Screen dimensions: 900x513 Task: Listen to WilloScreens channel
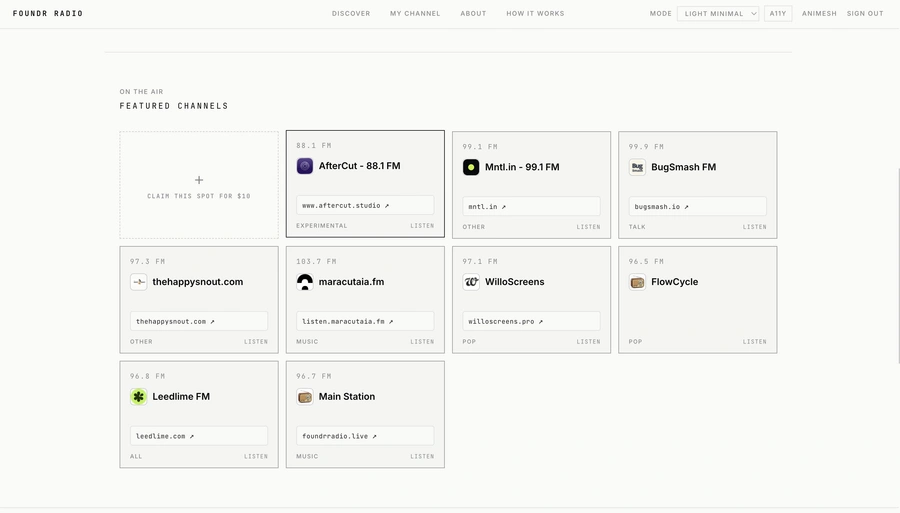pyautogui.click(x=588, y=341)
